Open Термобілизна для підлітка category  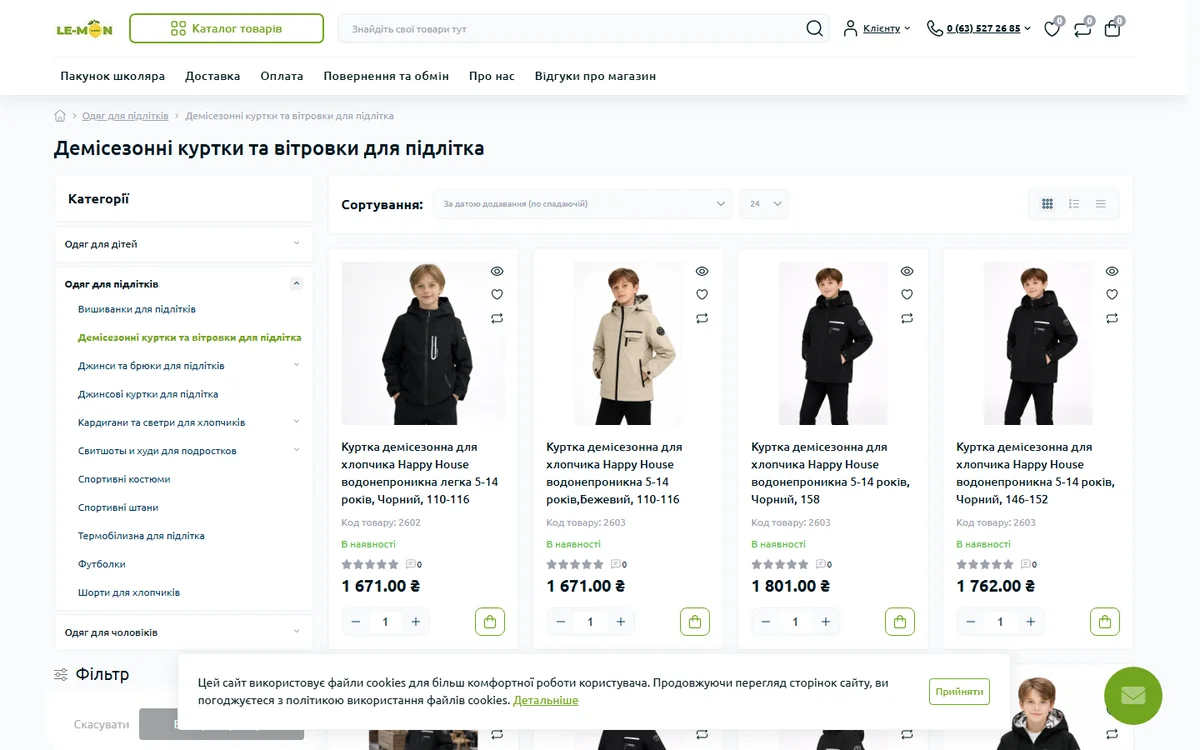141,536
